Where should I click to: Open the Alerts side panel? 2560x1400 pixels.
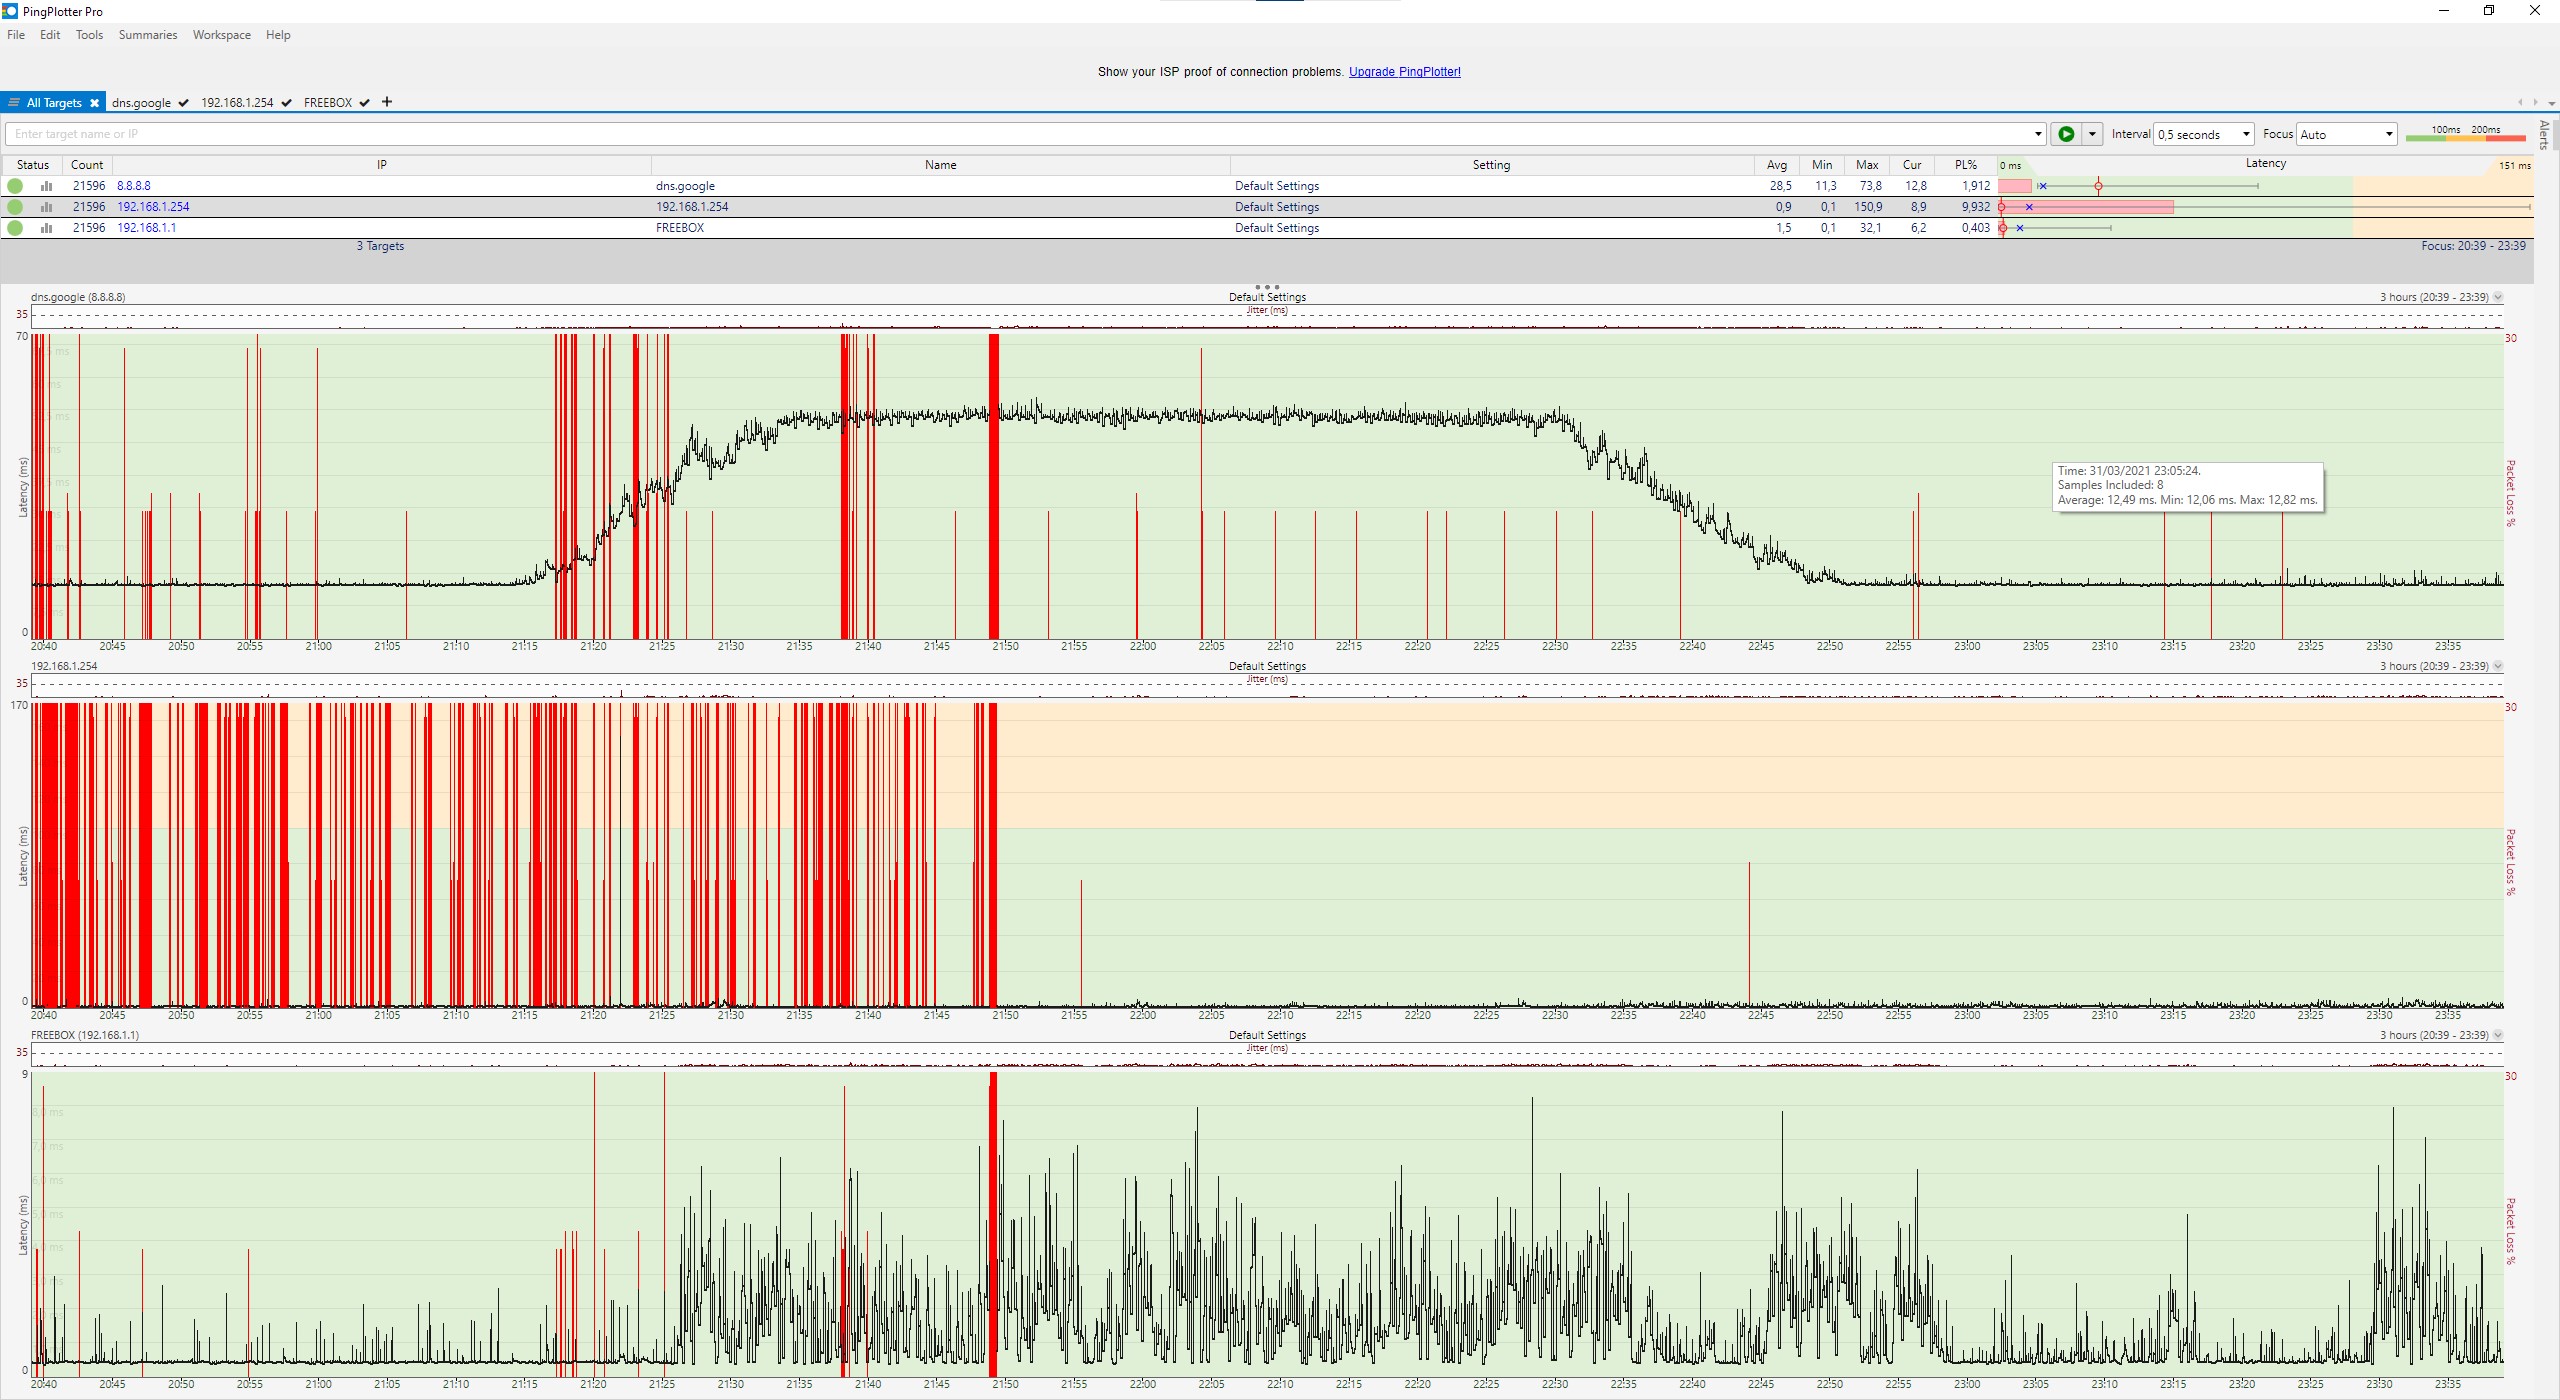tap(2544, 134)
